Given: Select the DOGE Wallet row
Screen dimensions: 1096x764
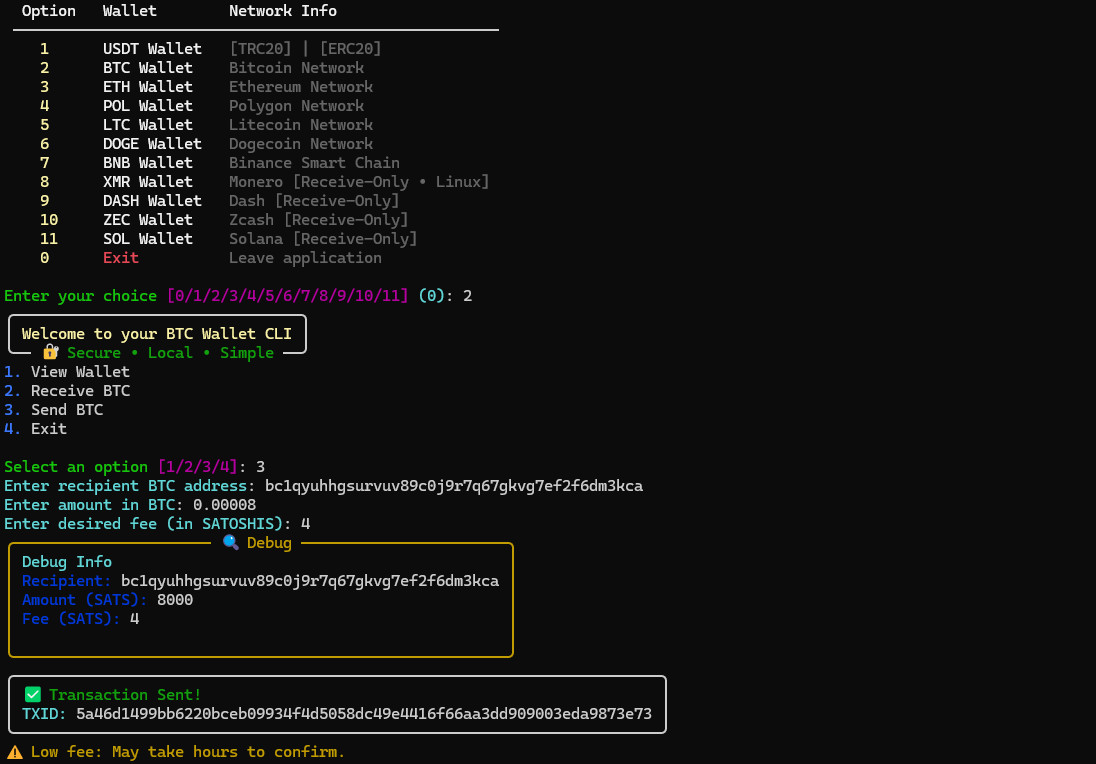Looking at the screenshot, I should point(151,144).
